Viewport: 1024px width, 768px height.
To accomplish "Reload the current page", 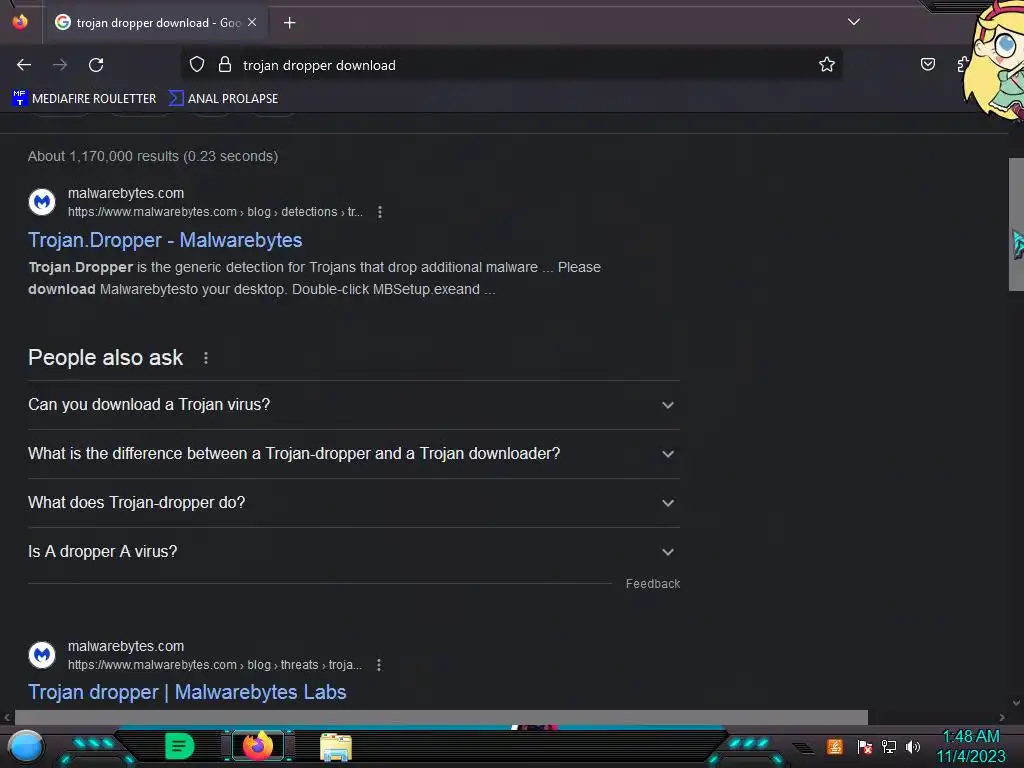I will 96,65.
